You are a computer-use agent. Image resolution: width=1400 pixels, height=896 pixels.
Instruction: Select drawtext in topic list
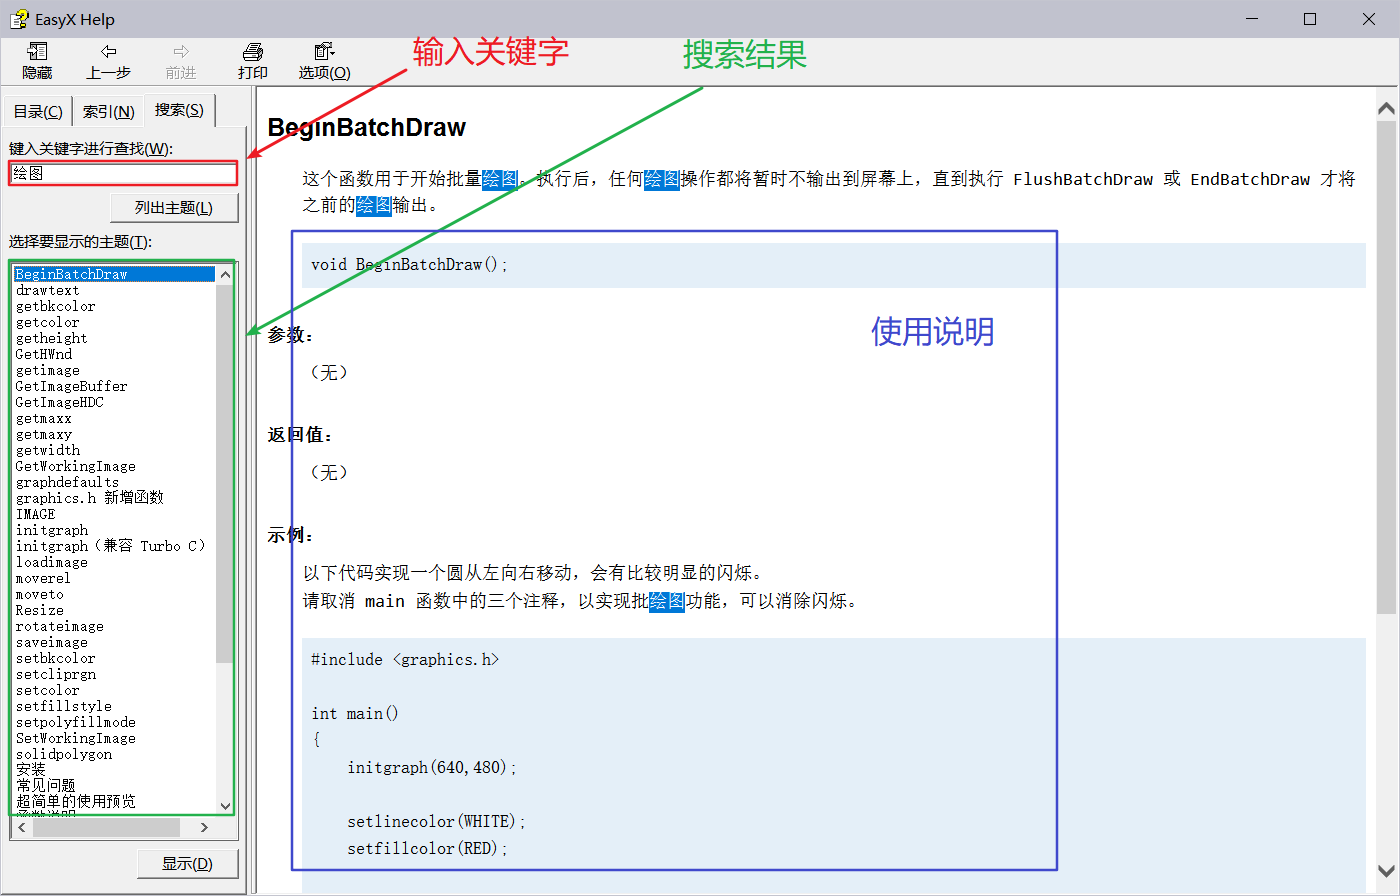47,290
